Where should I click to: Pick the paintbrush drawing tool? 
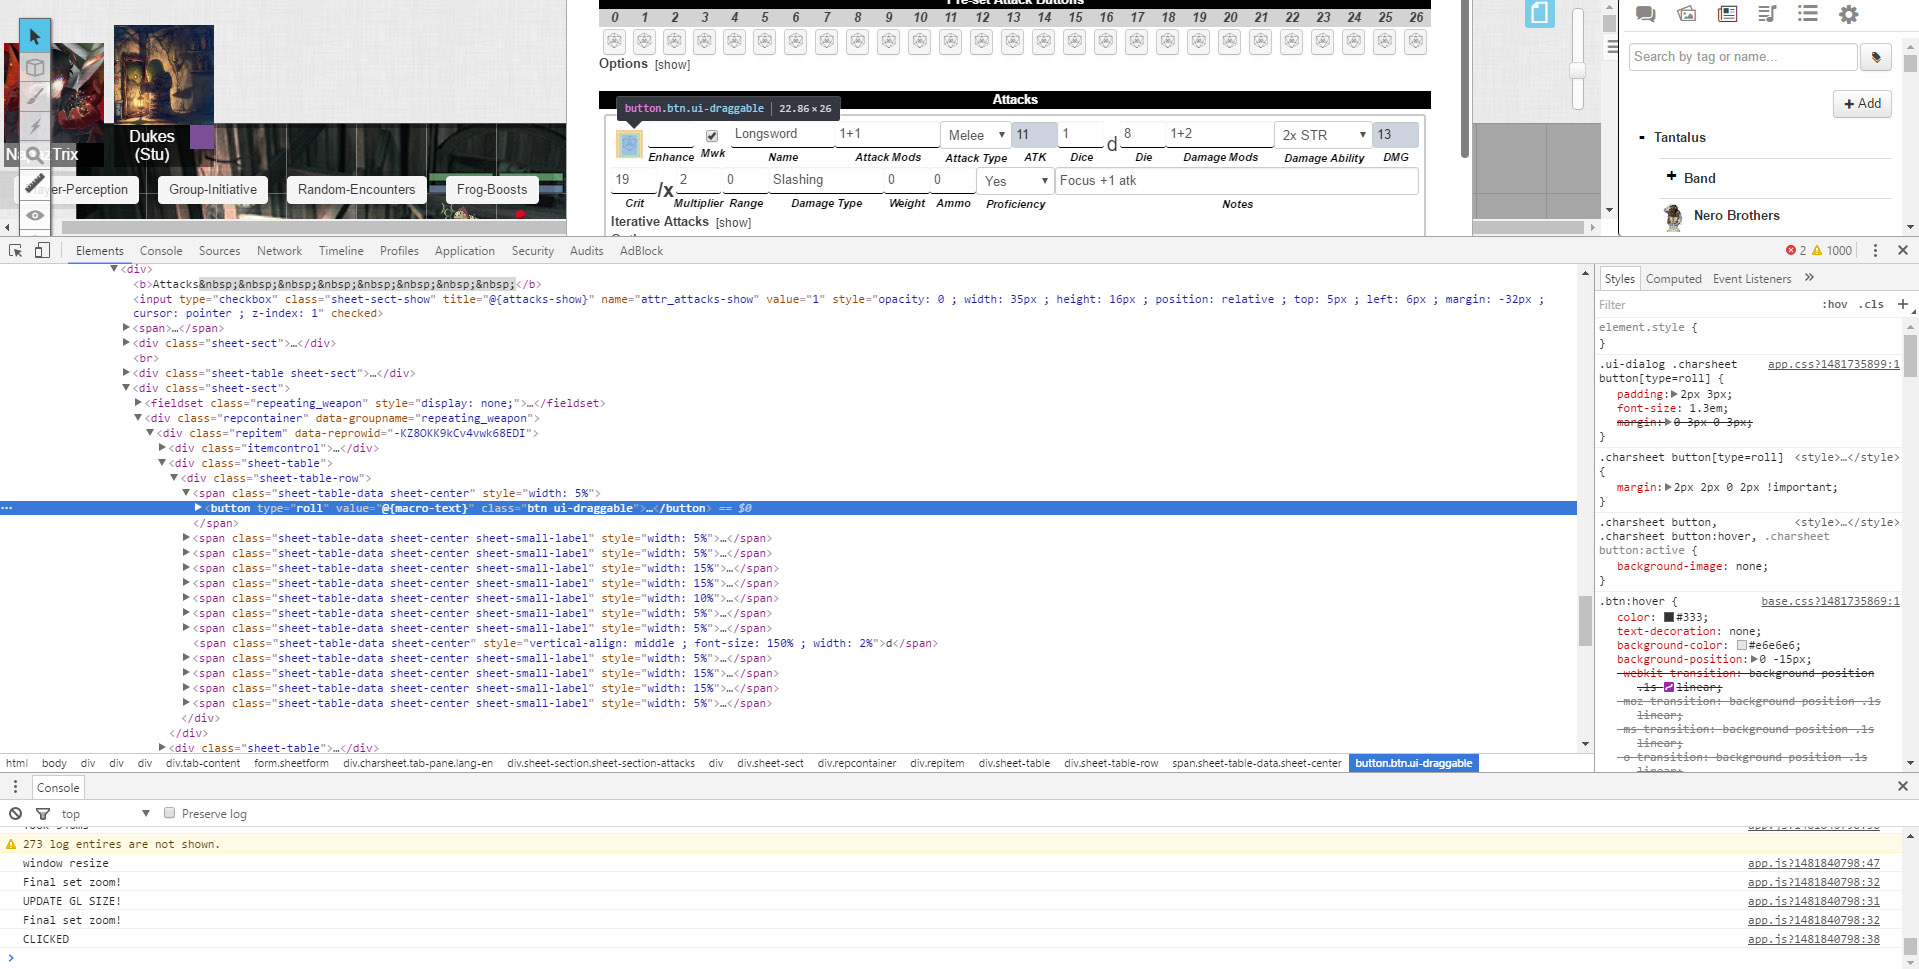tap(35, 96)
